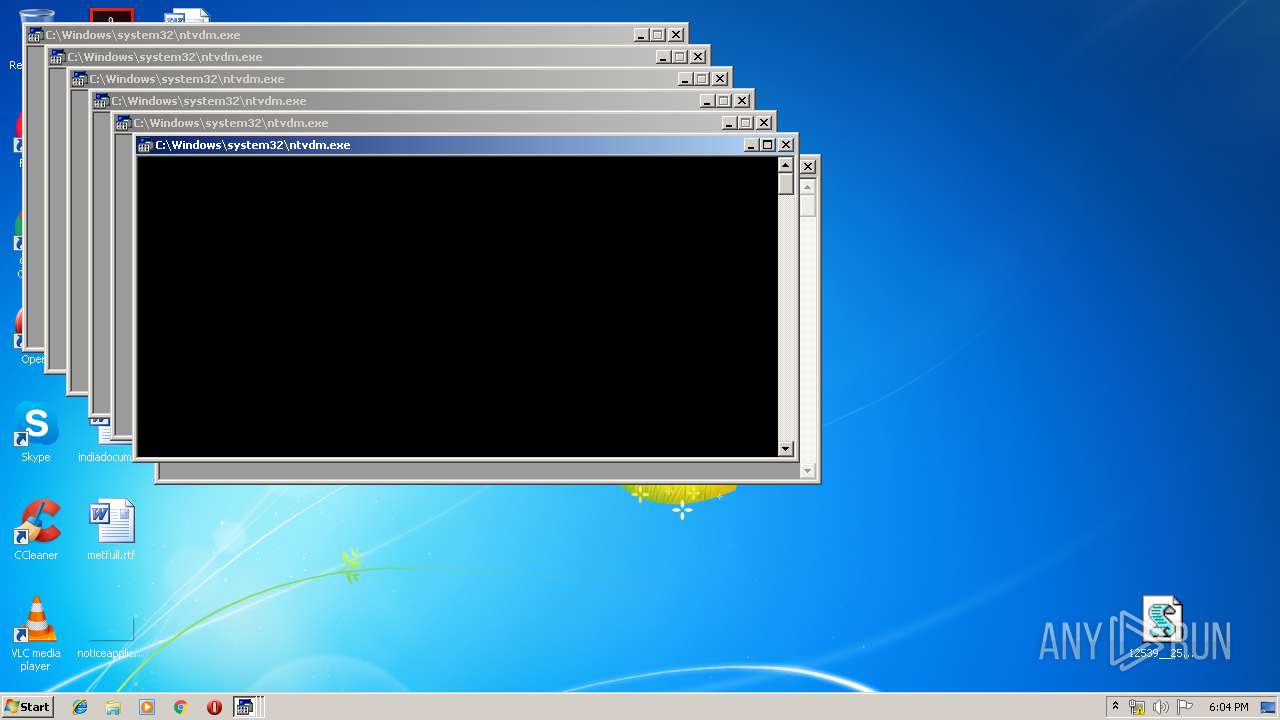
Task: Open the Action Center flag icon
Action: pos(1185,707)
